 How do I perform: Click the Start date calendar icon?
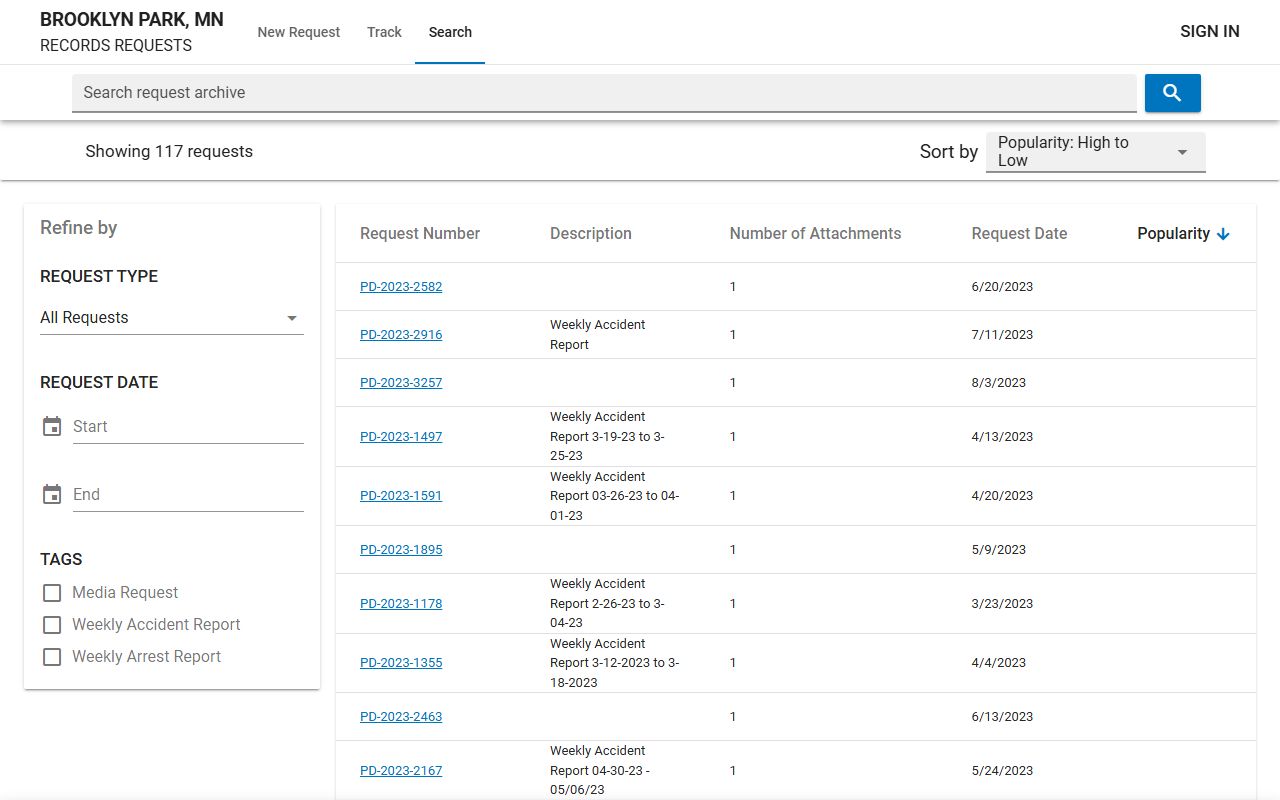point(52,427)
